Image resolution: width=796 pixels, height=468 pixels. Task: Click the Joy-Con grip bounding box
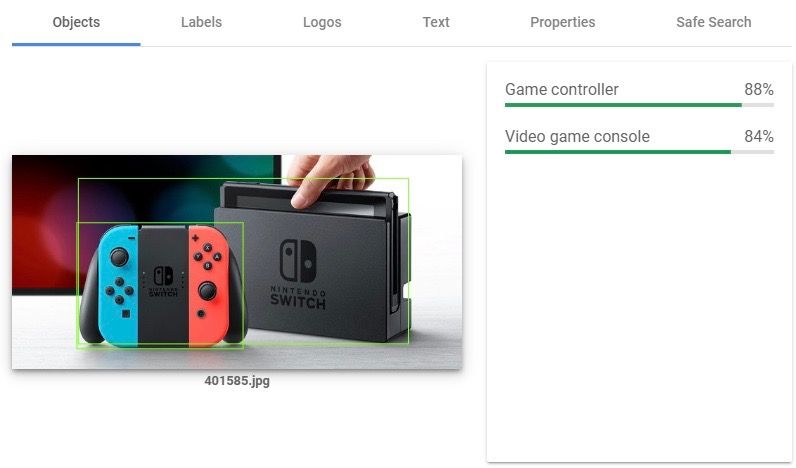[x=160, y=285]
